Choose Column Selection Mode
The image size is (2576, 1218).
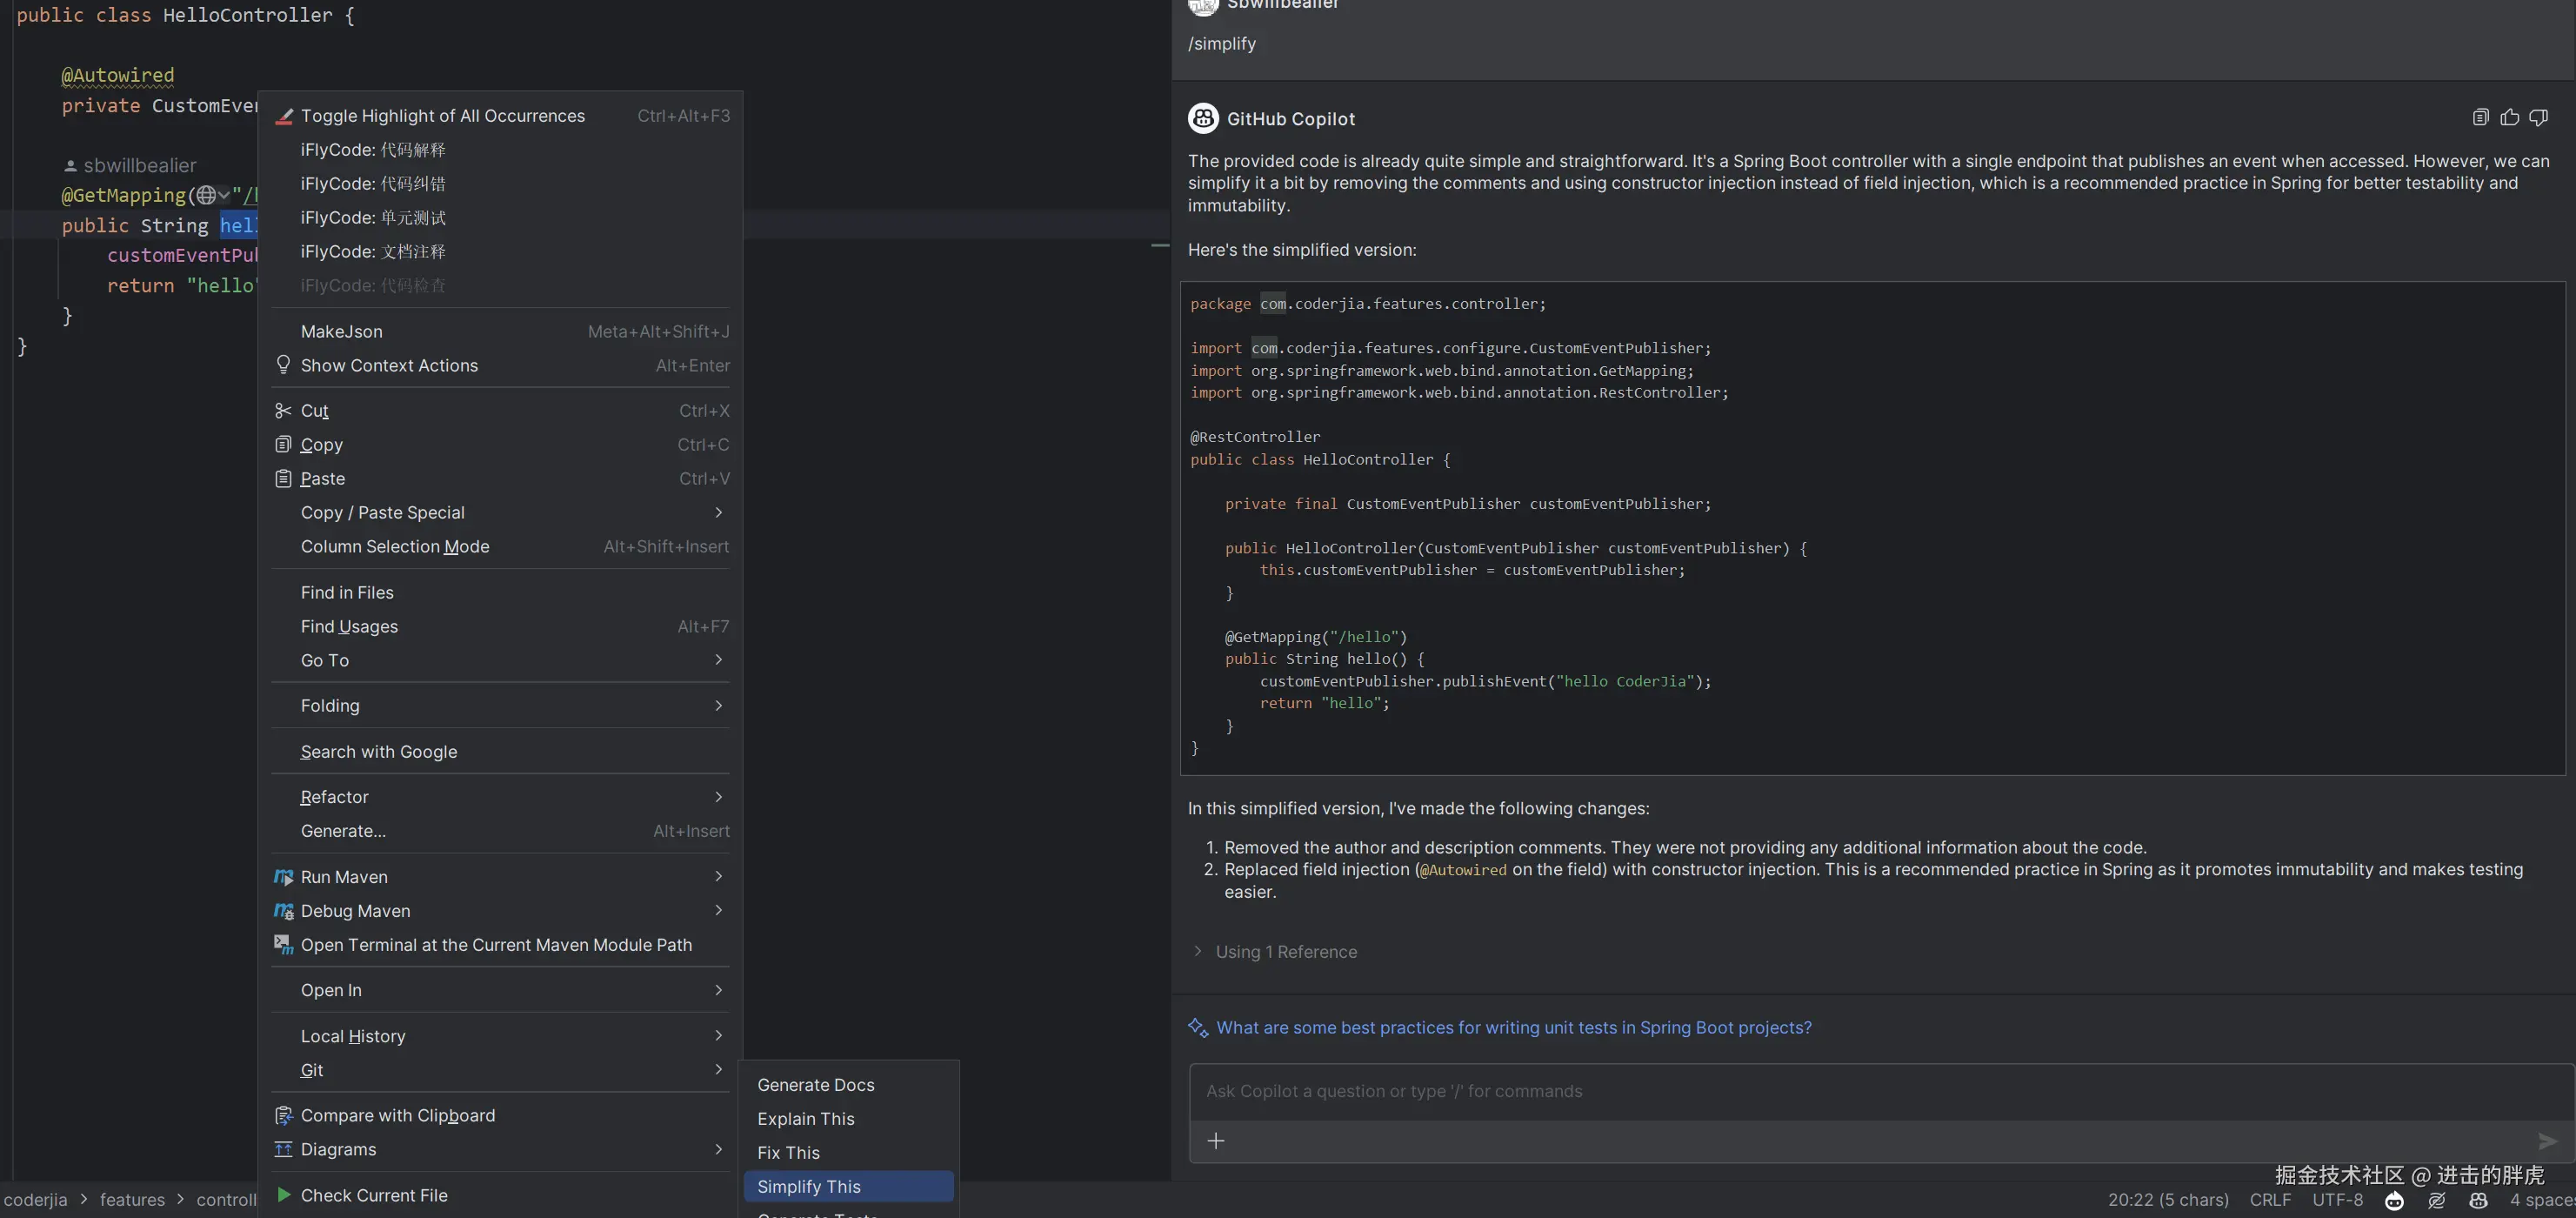(x=500, y=546)
